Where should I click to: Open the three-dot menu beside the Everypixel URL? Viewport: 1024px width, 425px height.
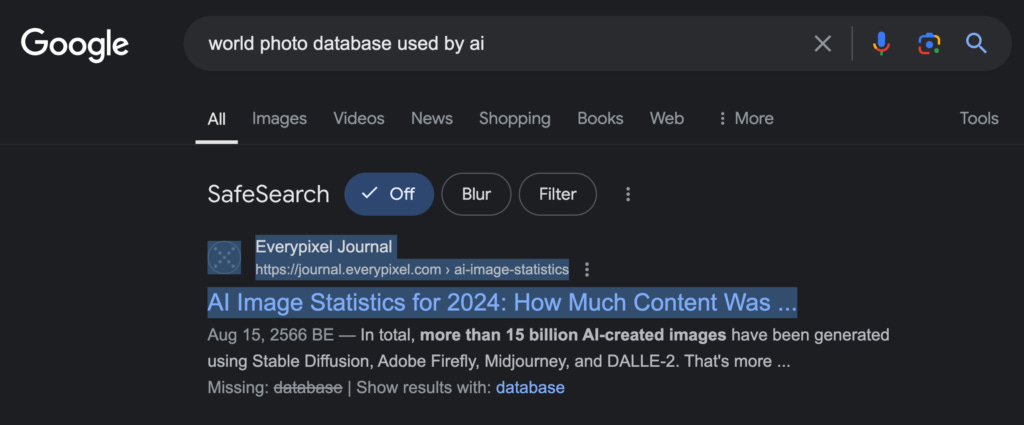click(x=586, y=270)
